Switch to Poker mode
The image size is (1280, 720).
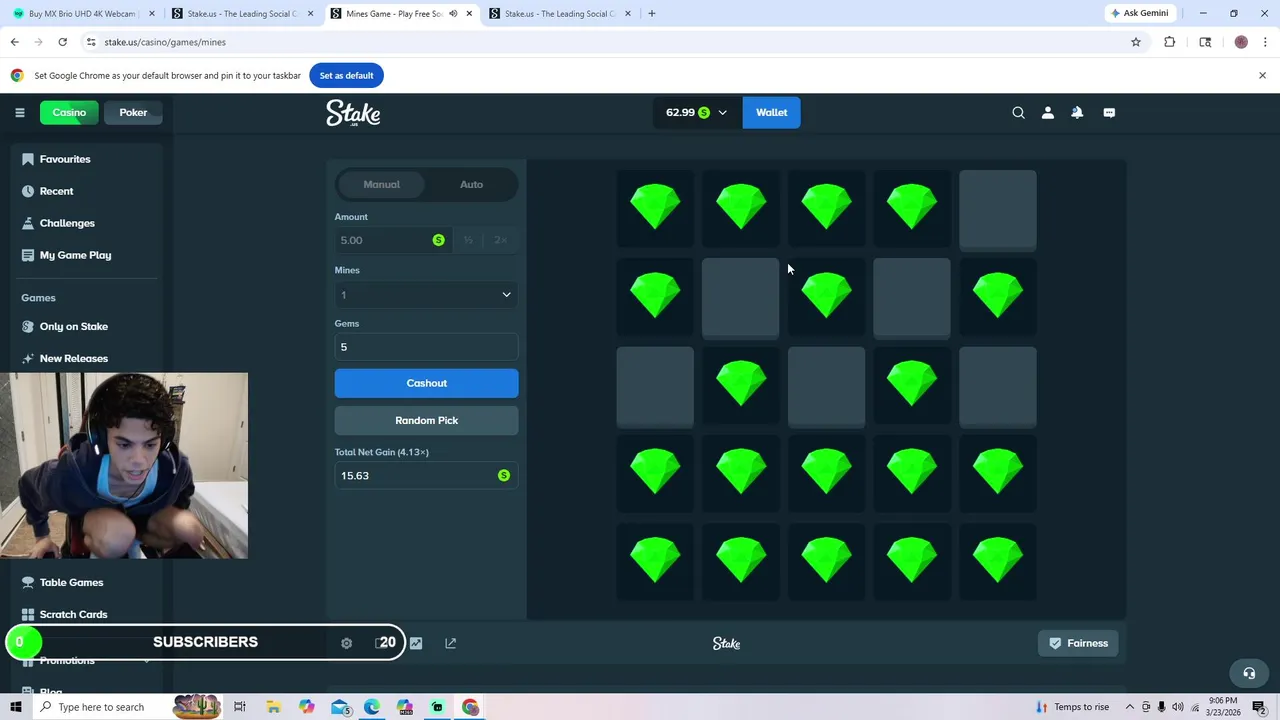(133, 112)
